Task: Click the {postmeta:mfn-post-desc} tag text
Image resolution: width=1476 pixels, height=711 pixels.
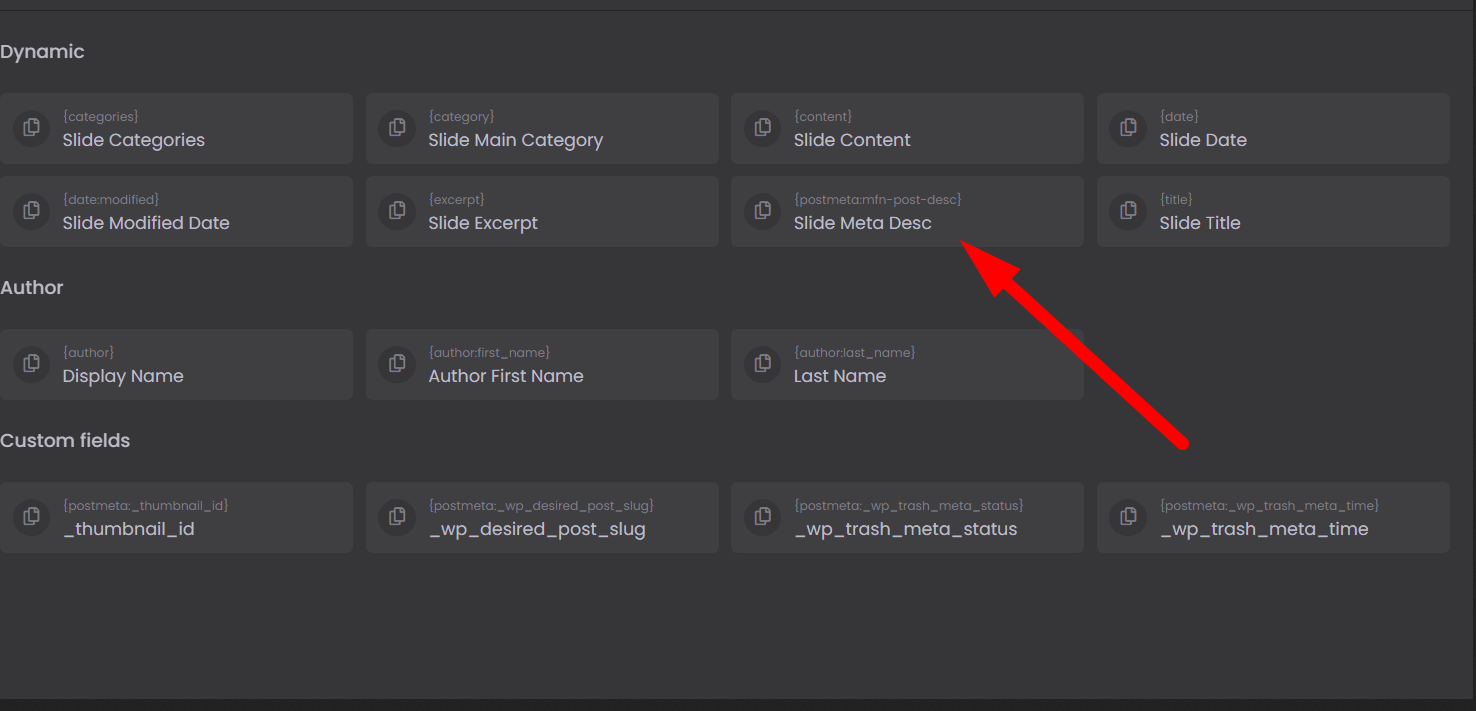Action: [877, 200]
